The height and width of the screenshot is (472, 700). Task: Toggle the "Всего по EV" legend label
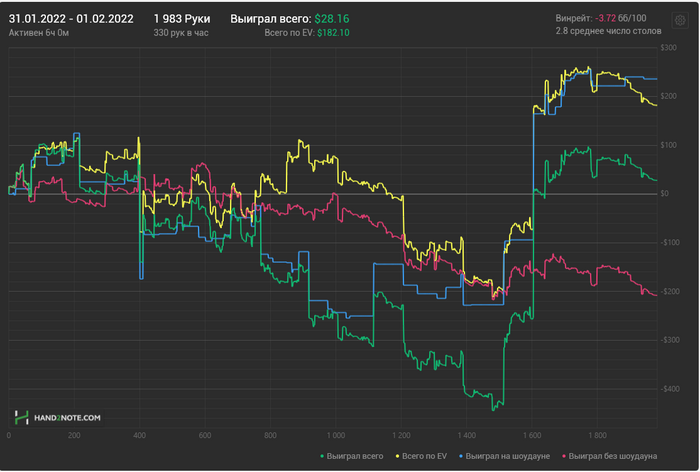pos(422,455)
